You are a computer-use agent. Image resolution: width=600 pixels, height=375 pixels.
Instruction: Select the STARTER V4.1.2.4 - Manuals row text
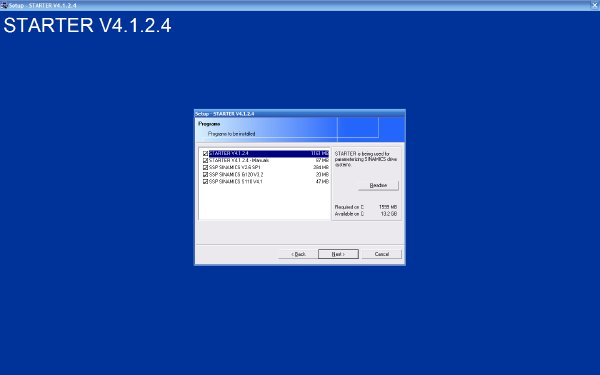(x=239, y=160)
